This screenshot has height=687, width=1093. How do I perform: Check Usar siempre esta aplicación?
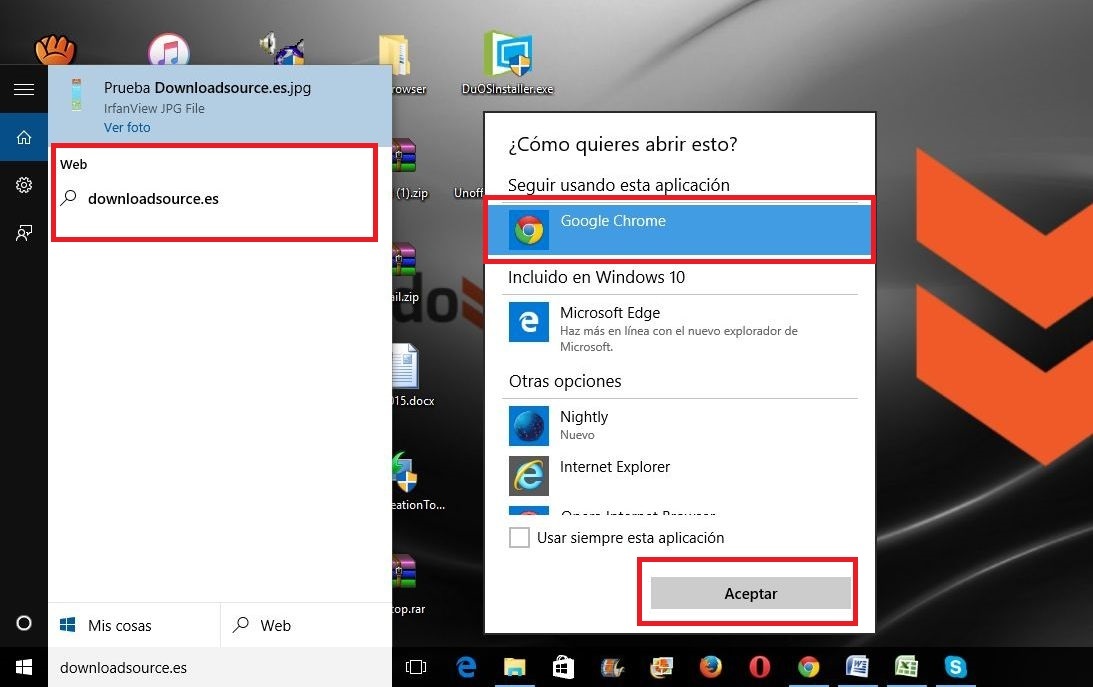coord(519,537)
